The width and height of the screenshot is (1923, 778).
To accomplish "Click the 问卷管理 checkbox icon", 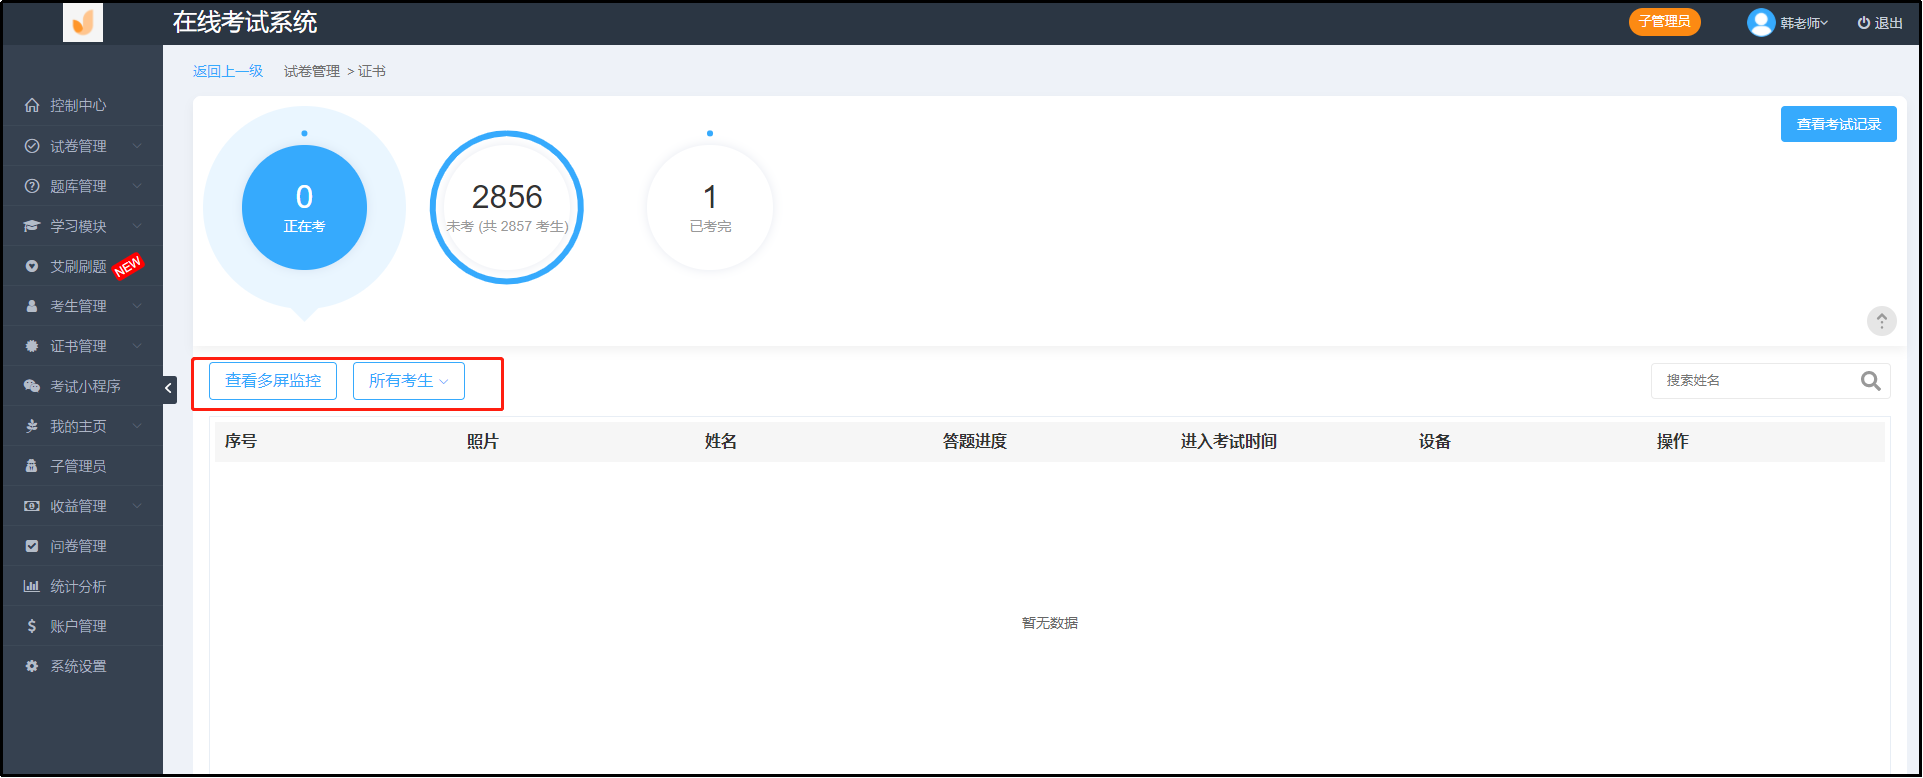I will pyautogui.click(x=32, y=546).
